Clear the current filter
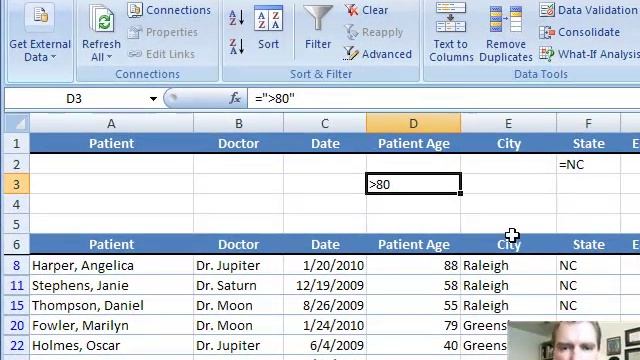 point(366,10)
